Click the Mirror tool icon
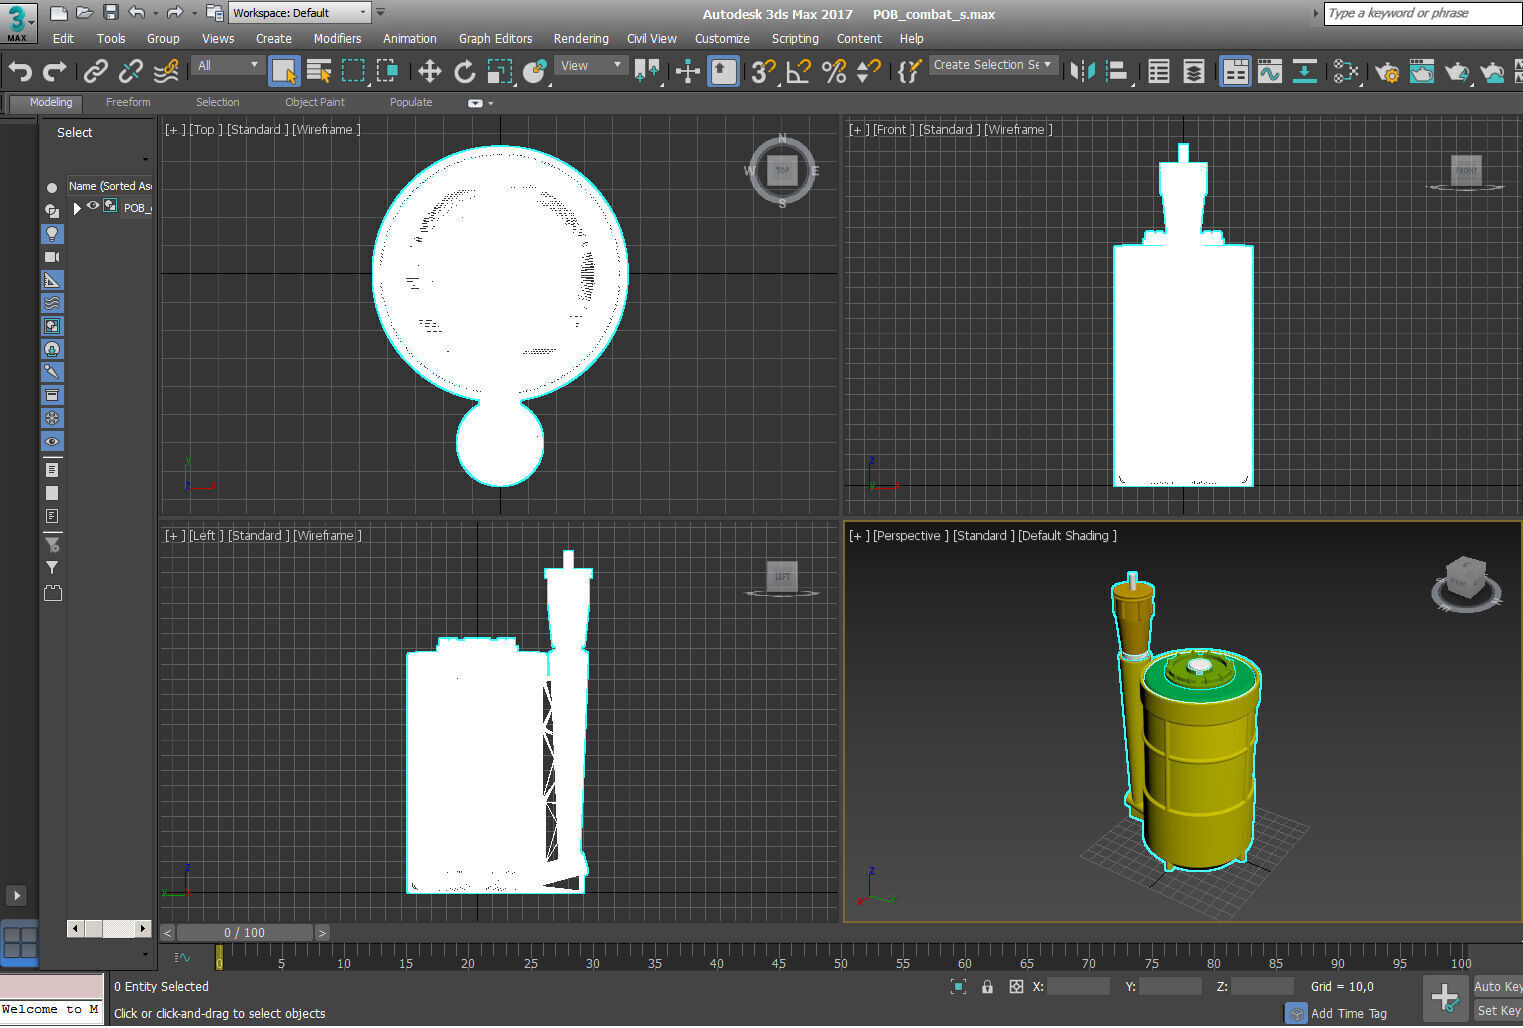This screenshot has height=1028, width=1523. [1082, 71]
